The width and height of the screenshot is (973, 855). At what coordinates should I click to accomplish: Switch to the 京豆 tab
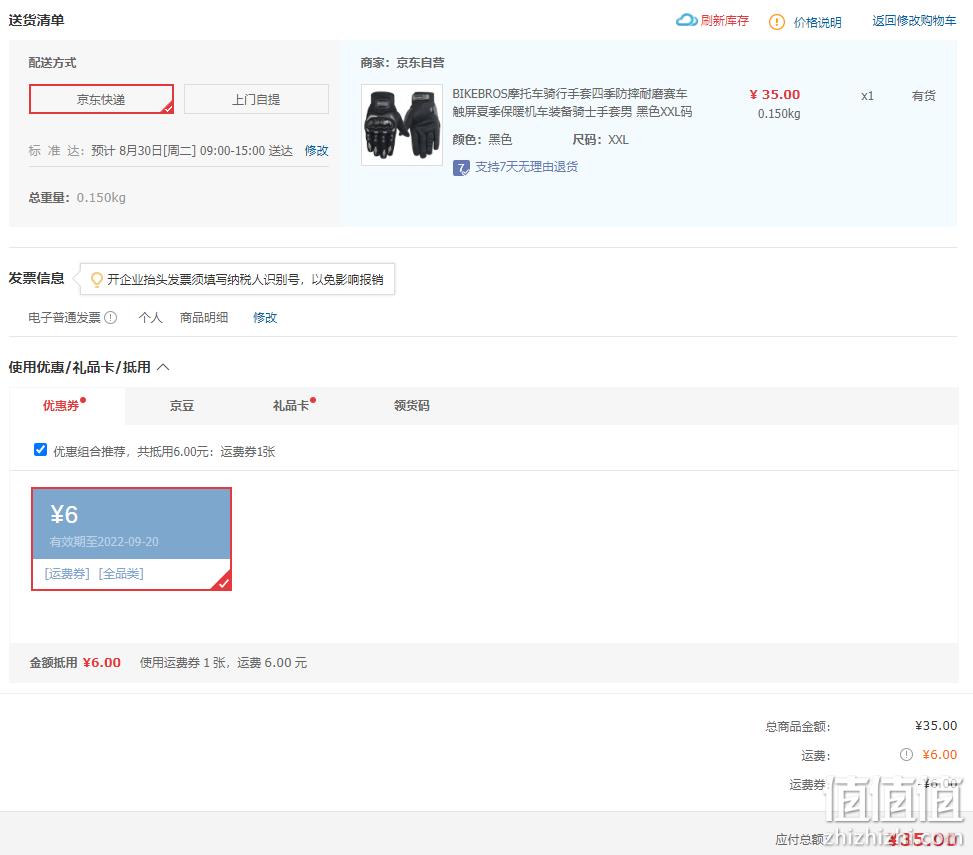(x=182, y=406)
